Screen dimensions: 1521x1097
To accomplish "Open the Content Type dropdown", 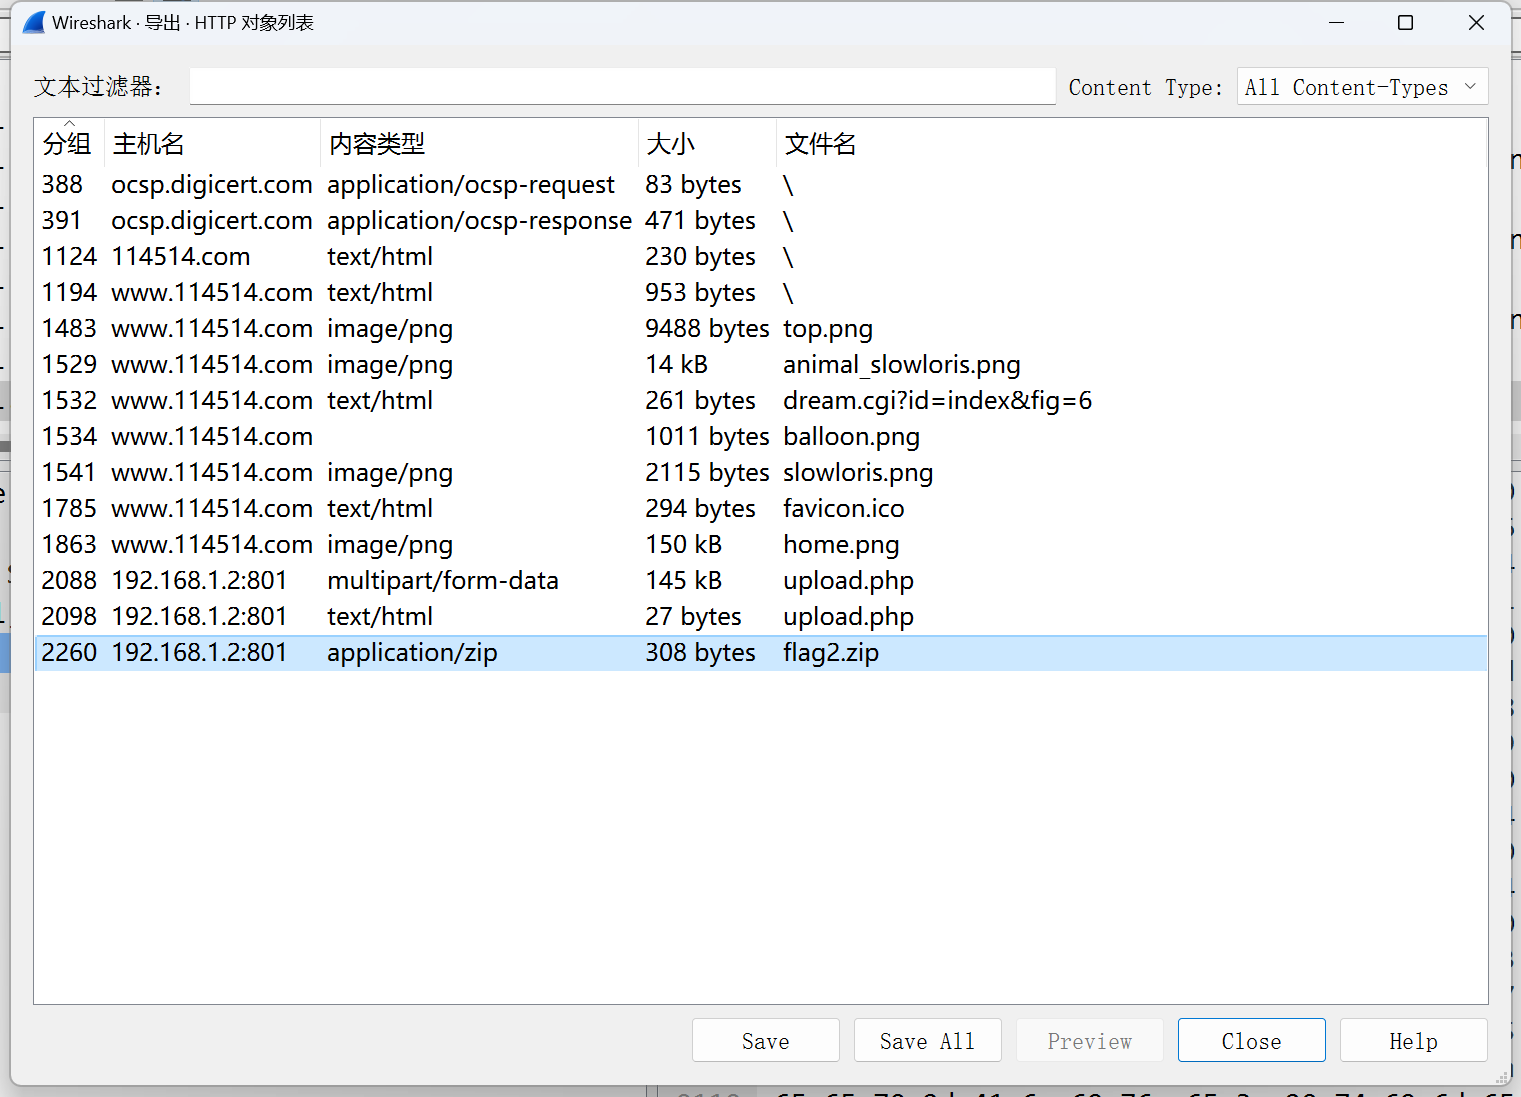I will coord(1362,87).
